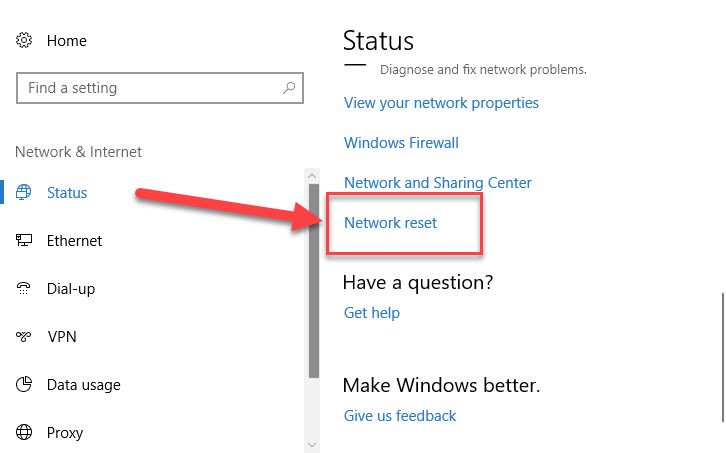
Task: Open the Ethernet settings page
Action: [x=74, y=241]
